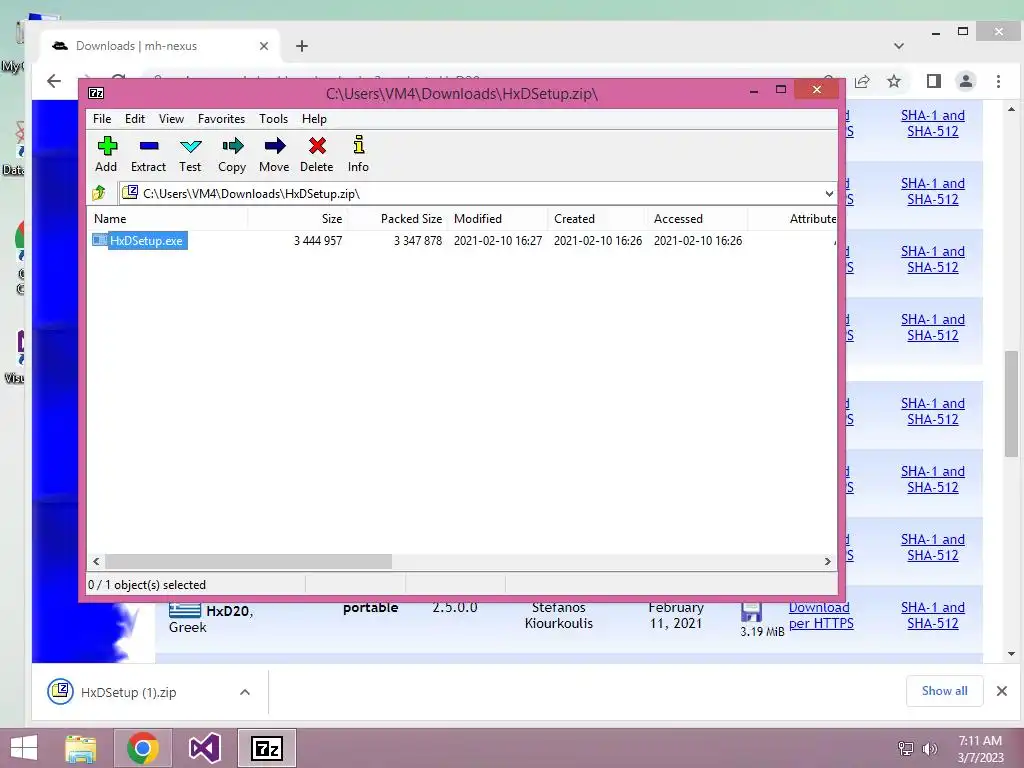1024x768 pixels.
Task: Sort by Accessed column header
Action: point(697,219)
